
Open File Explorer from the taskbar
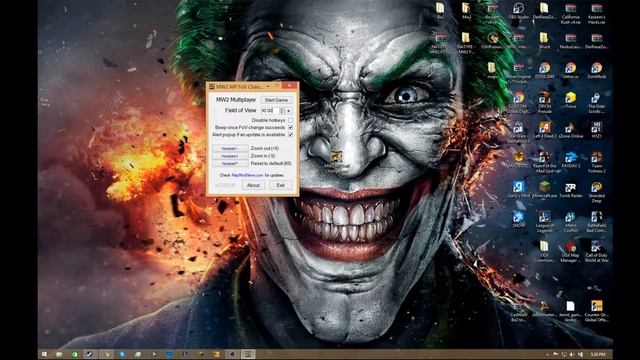[59, 354]
